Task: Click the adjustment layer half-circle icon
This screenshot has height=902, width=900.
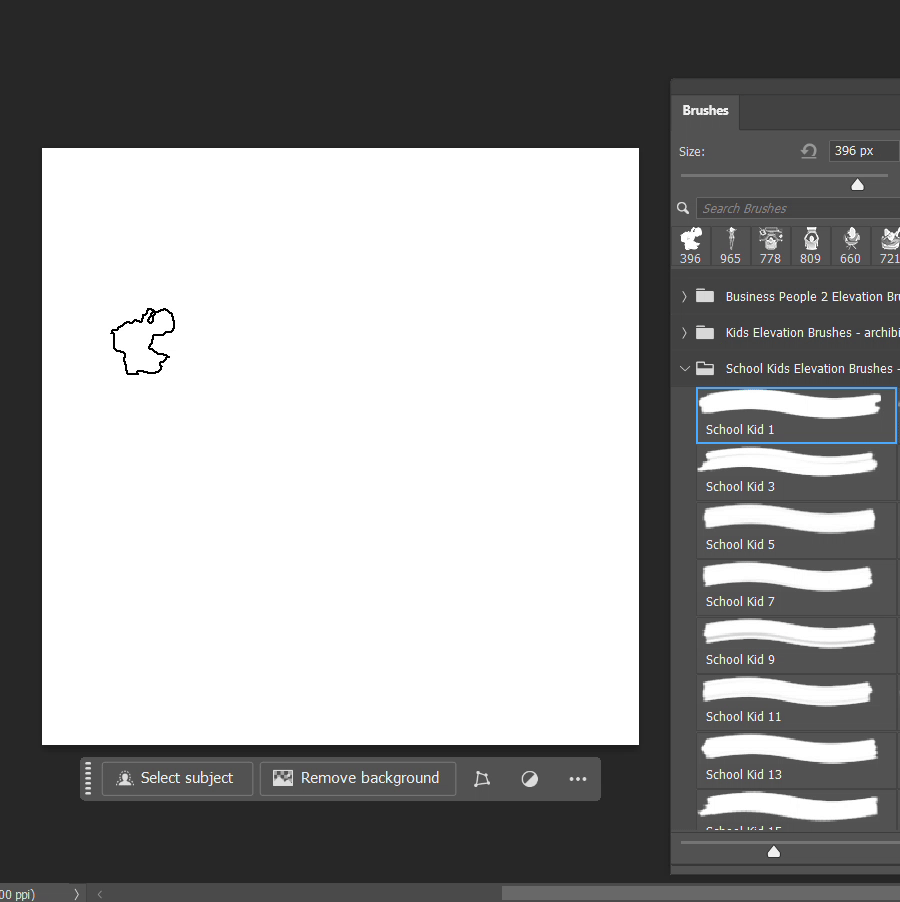Action: (530, 779)
